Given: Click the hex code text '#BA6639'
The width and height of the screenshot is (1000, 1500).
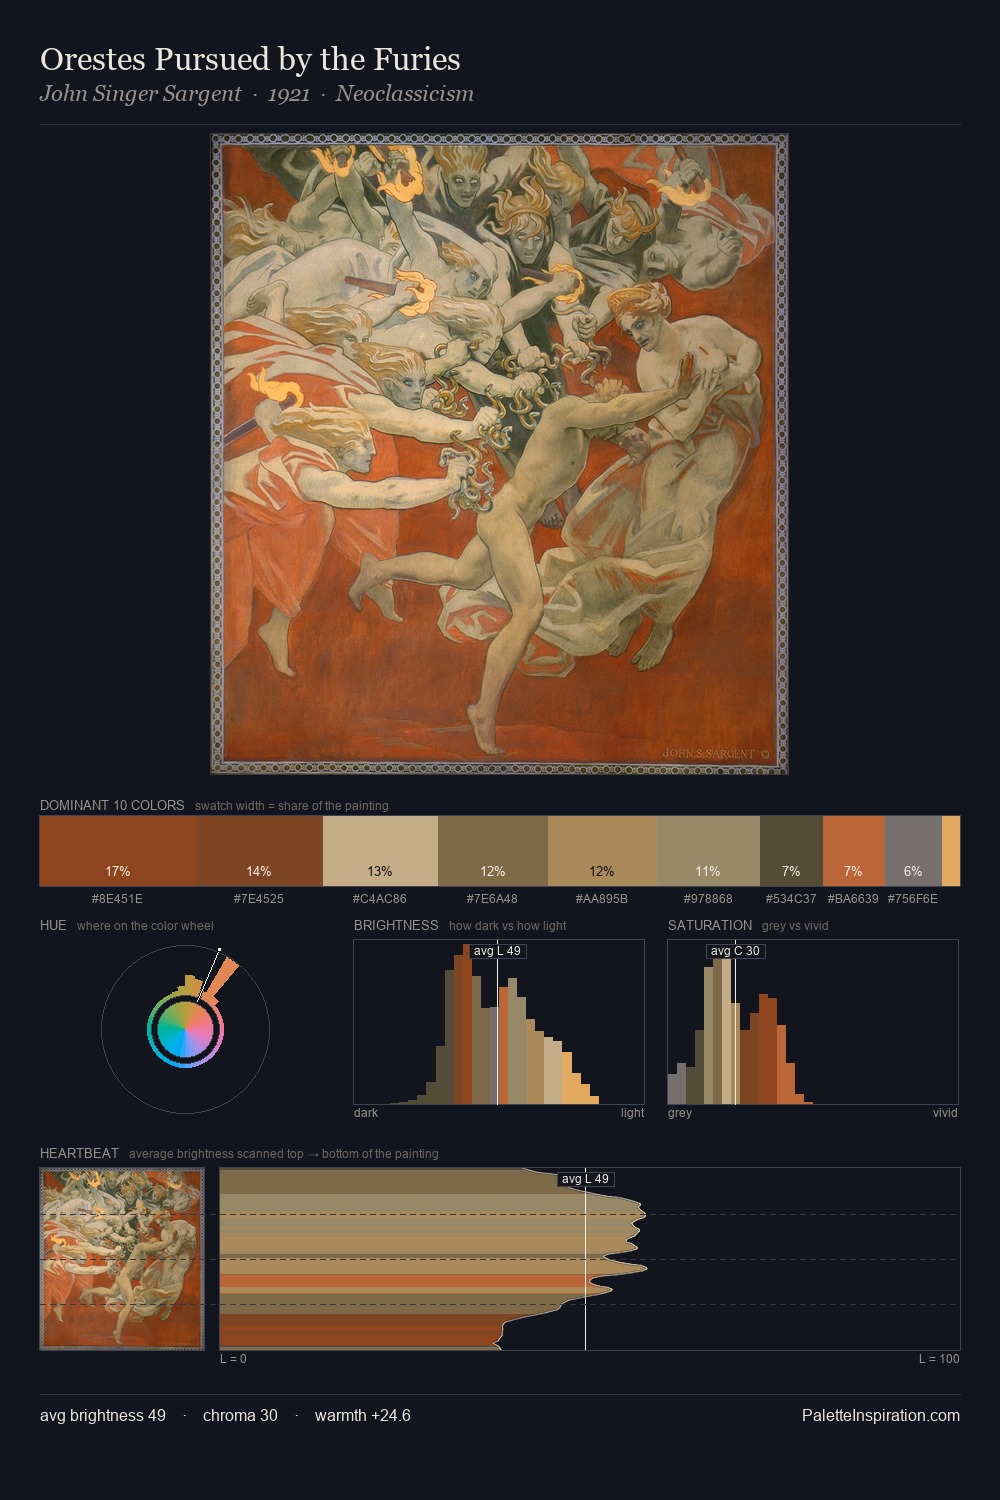Looking at the screenshot, I should (853, 898).
